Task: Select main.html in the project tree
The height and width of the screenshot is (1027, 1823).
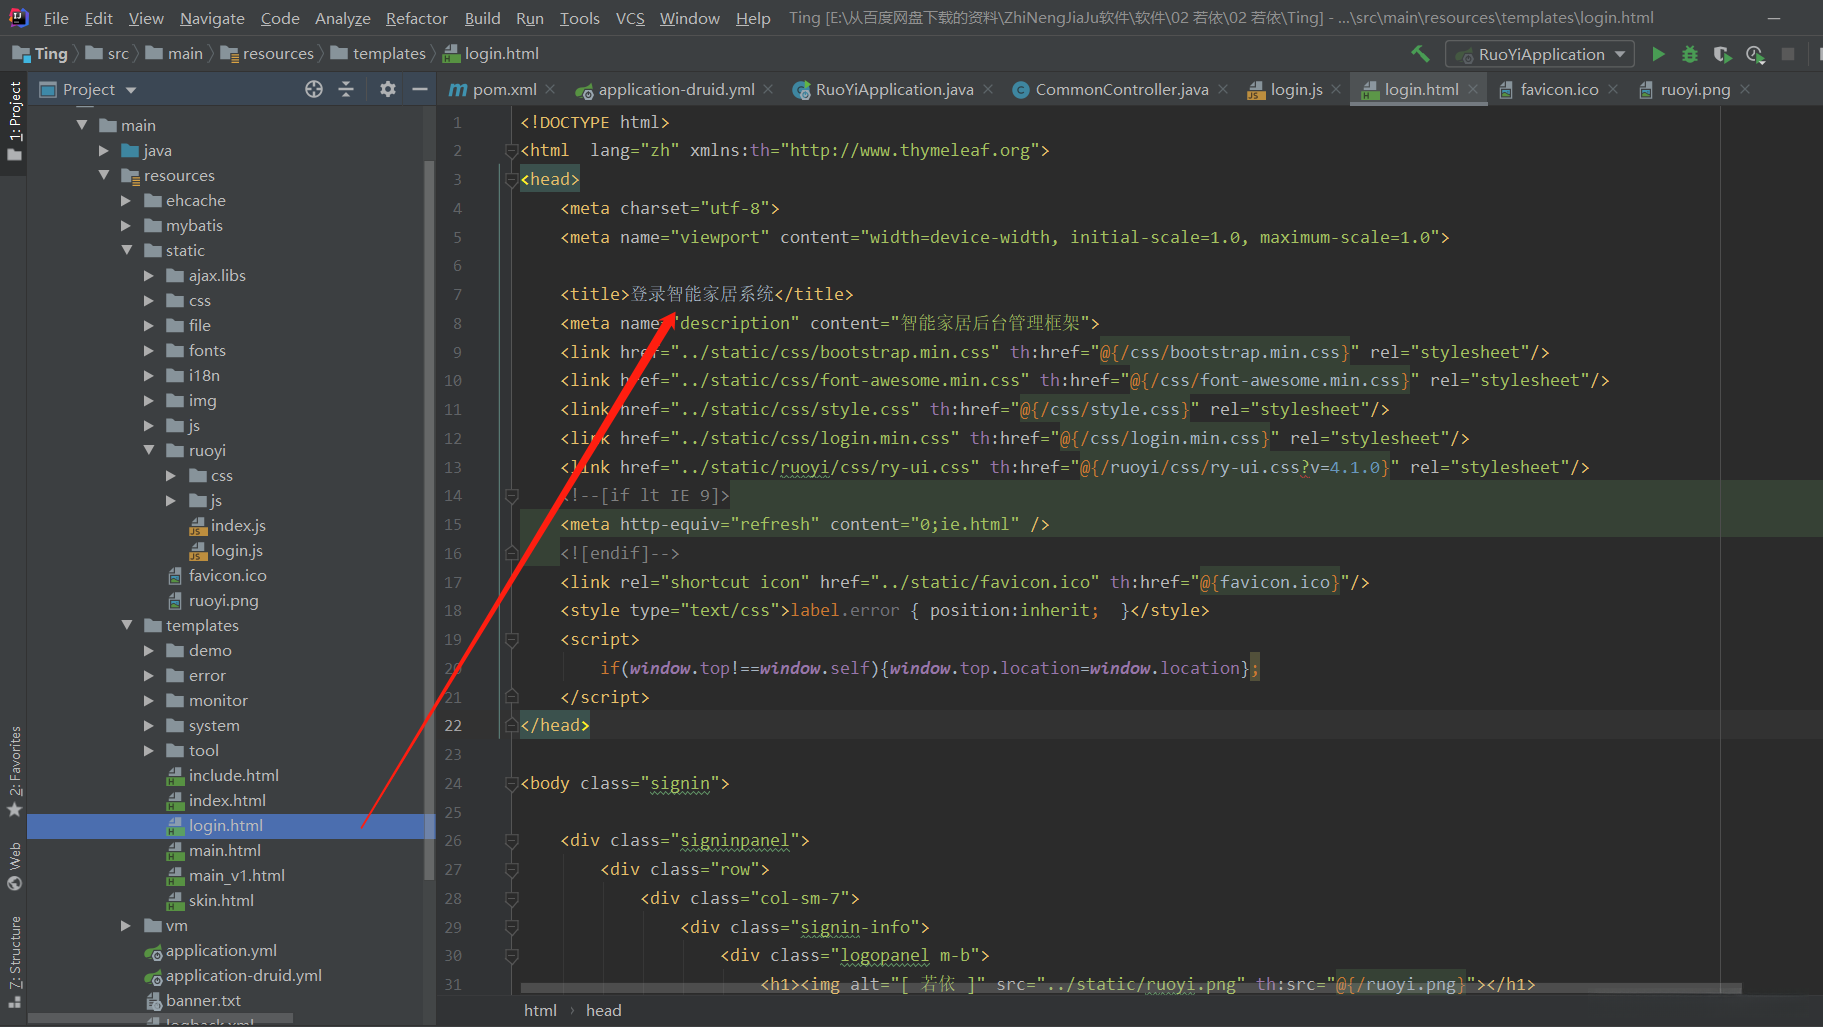Action: click(225, 851)
